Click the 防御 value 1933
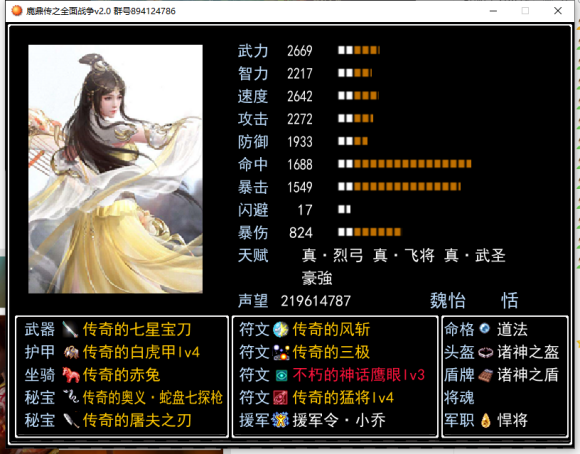This screenshot has height=454, width=580. tap(300, 142)
